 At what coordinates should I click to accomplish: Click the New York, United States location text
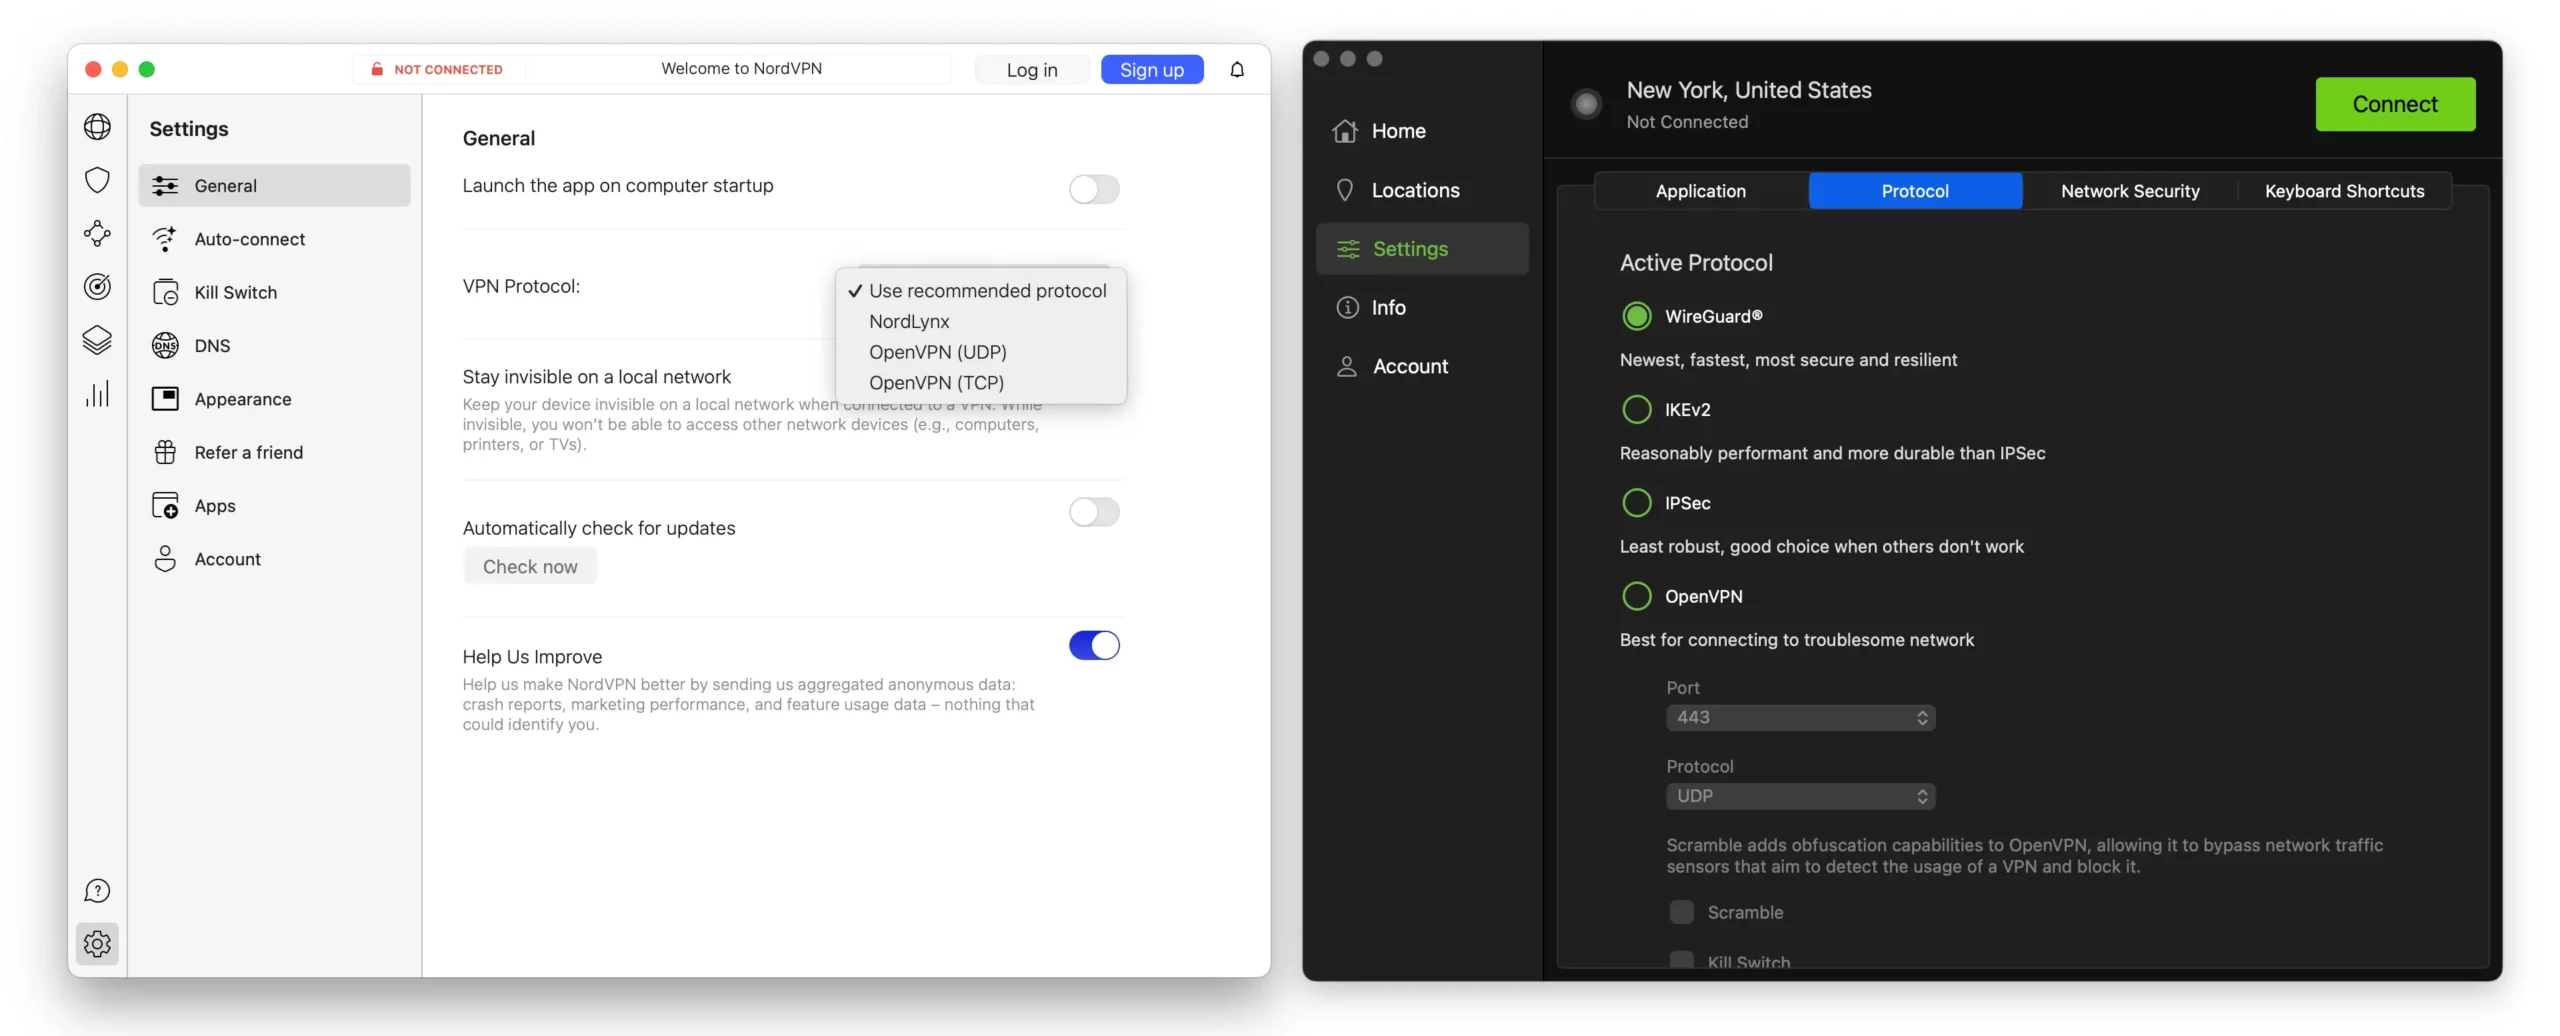click(1749, 90)
